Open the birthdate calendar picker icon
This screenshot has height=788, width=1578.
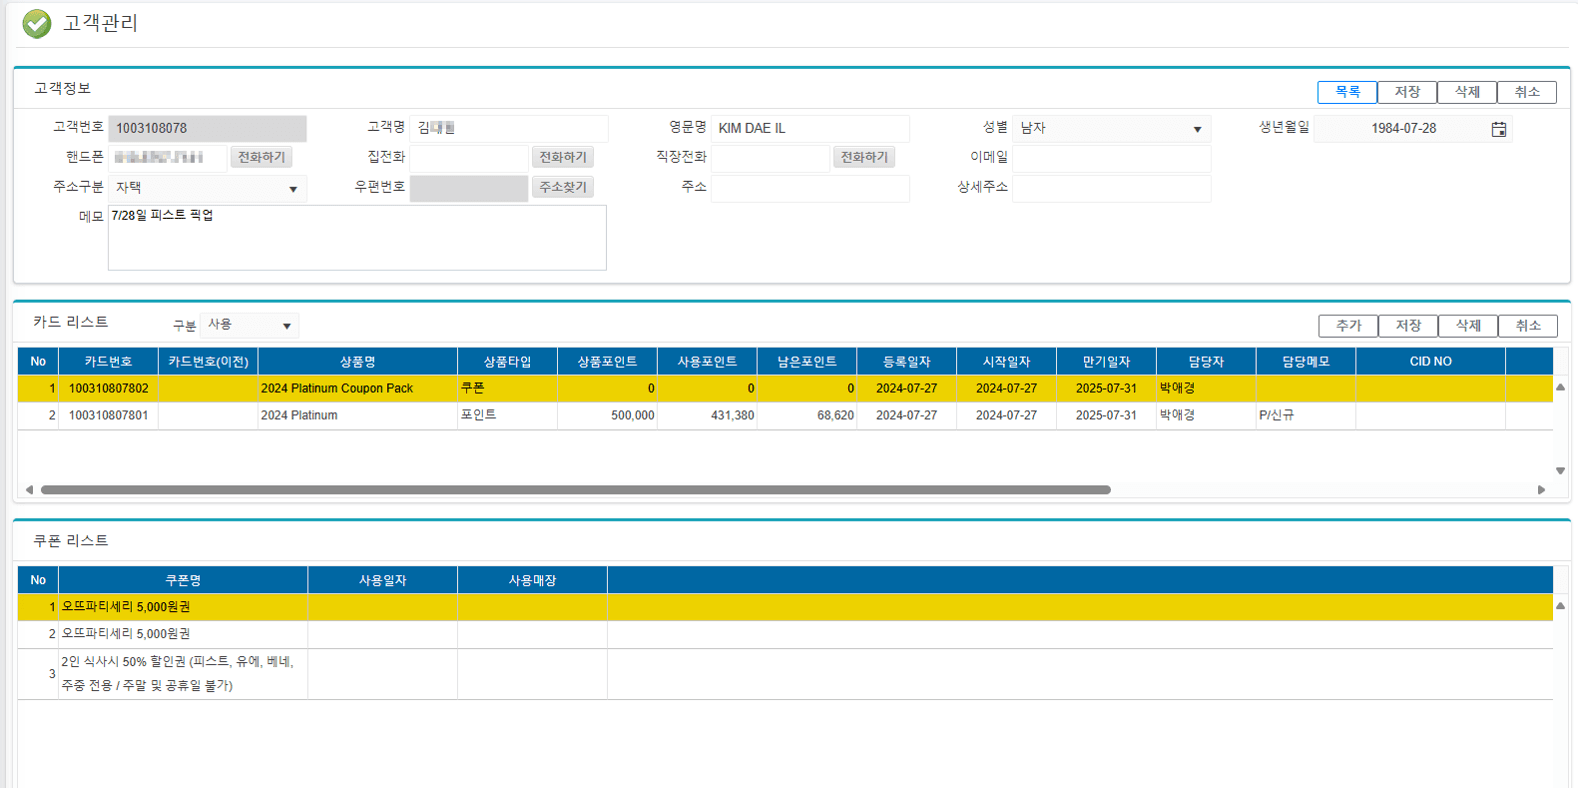[1498, 129]
